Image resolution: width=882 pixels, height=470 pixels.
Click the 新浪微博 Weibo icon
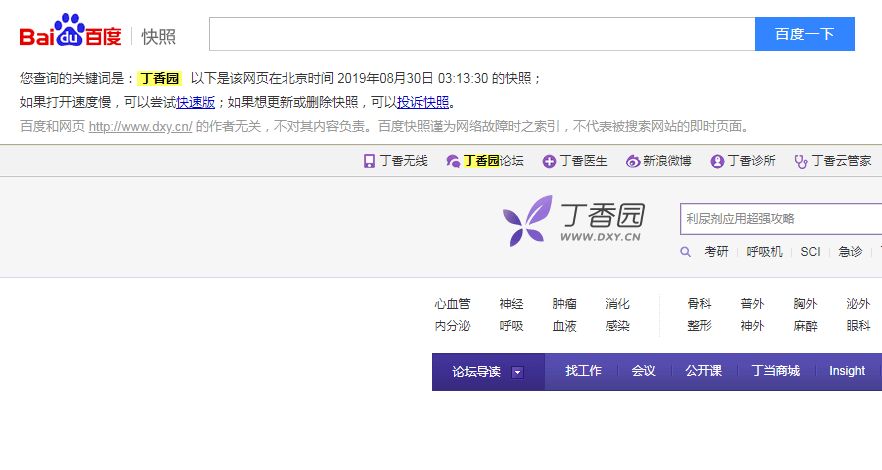(633, 161)
